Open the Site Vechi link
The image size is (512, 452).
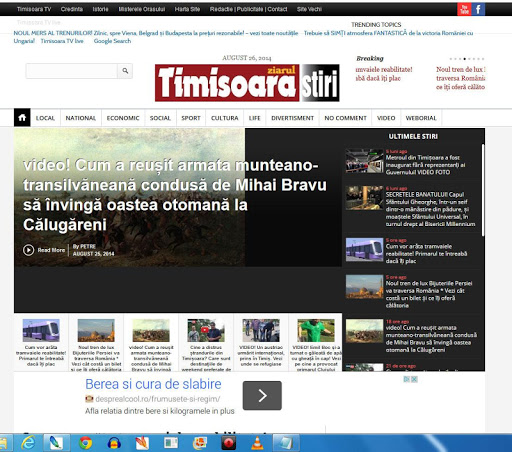pyautogui.click(x=309, y=9)
